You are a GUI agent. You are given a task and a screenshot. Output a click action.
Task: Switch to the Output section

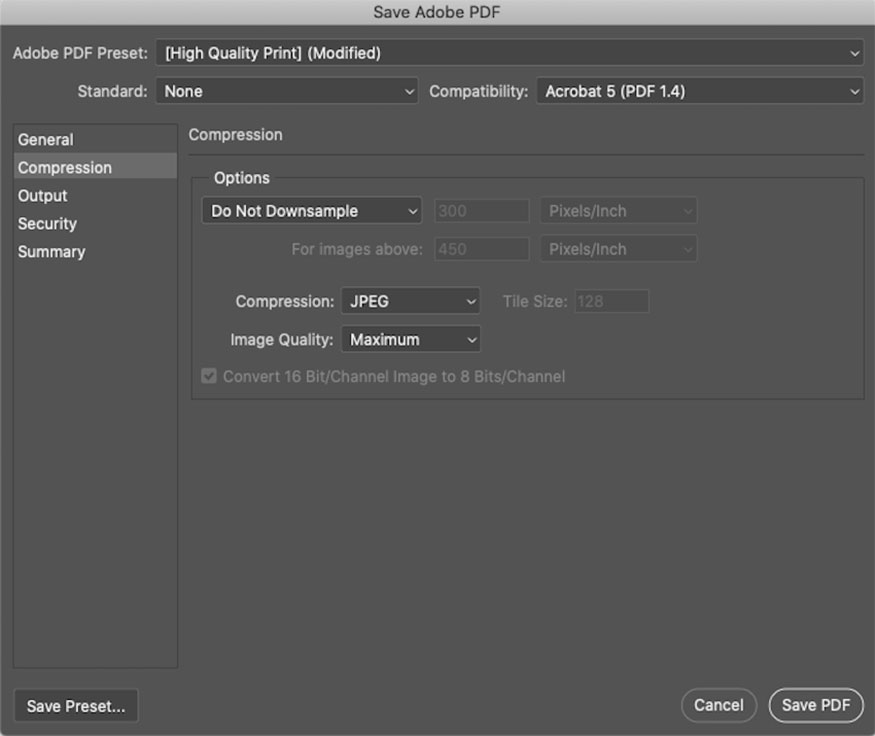(95, 196)
